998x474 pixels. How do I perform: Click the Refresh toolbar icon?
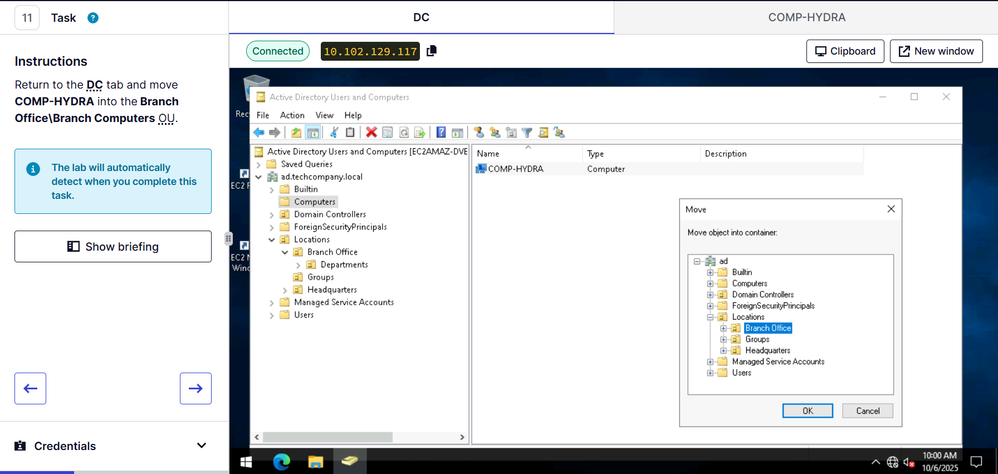coord(403,132)
